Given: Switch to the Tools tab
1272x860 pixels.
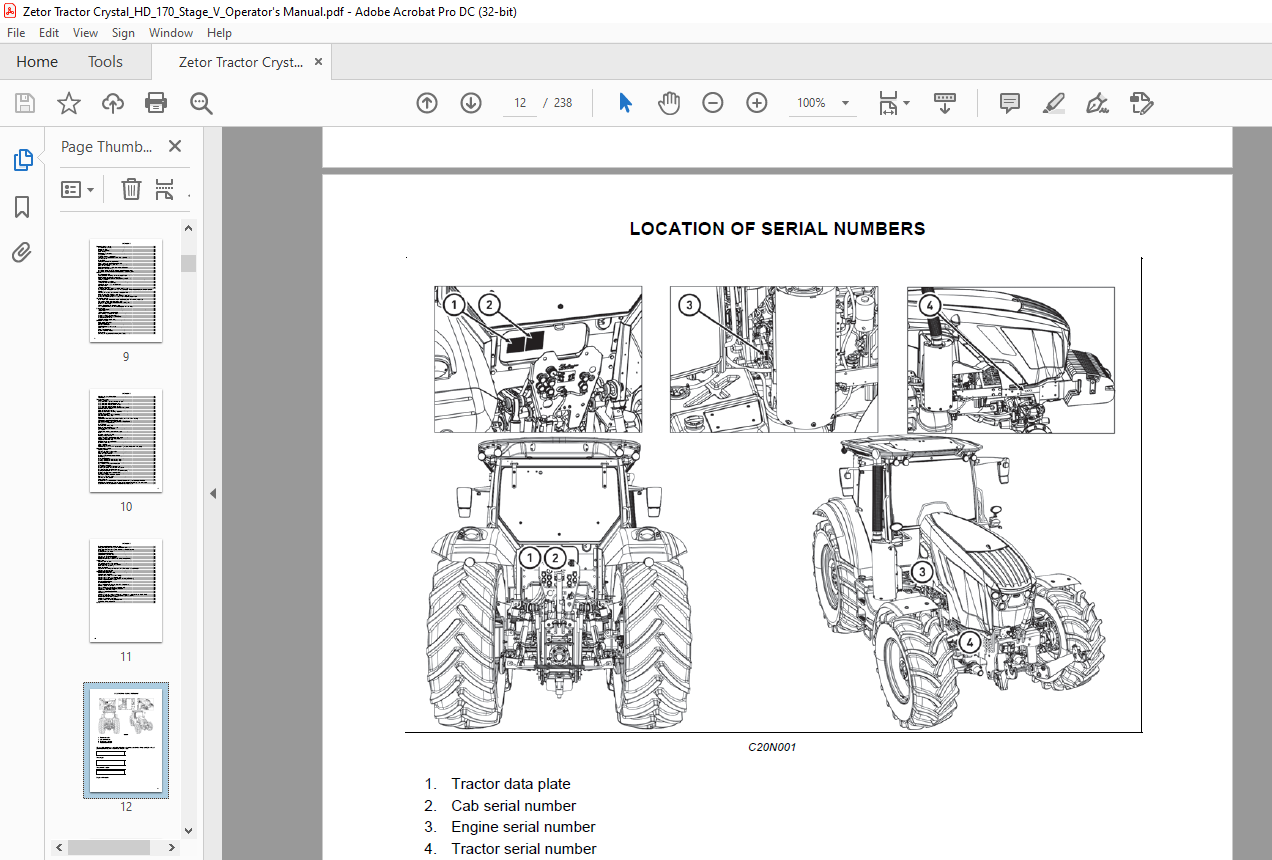Looking at the screenshot, I should pos(105,62).
